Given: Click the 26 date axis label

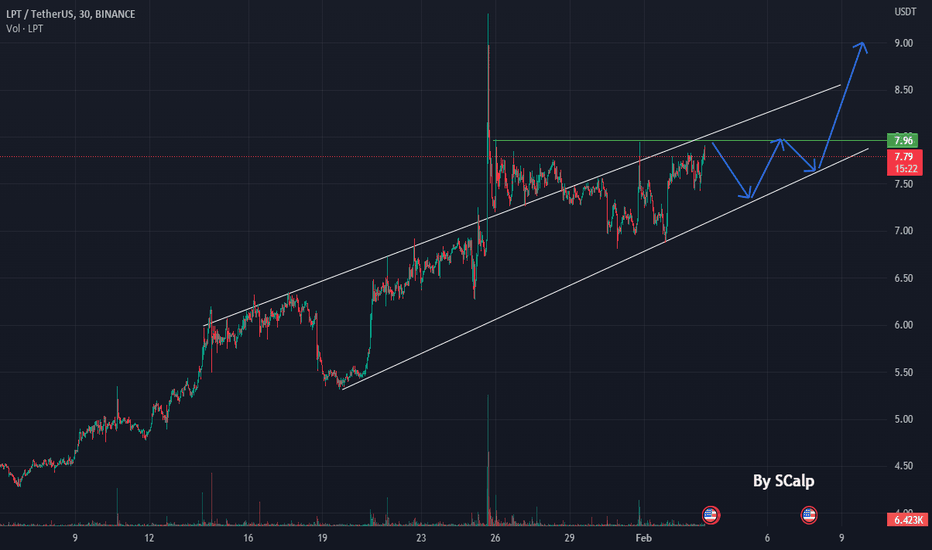Looking at the screenshot, I should [495, 538].
